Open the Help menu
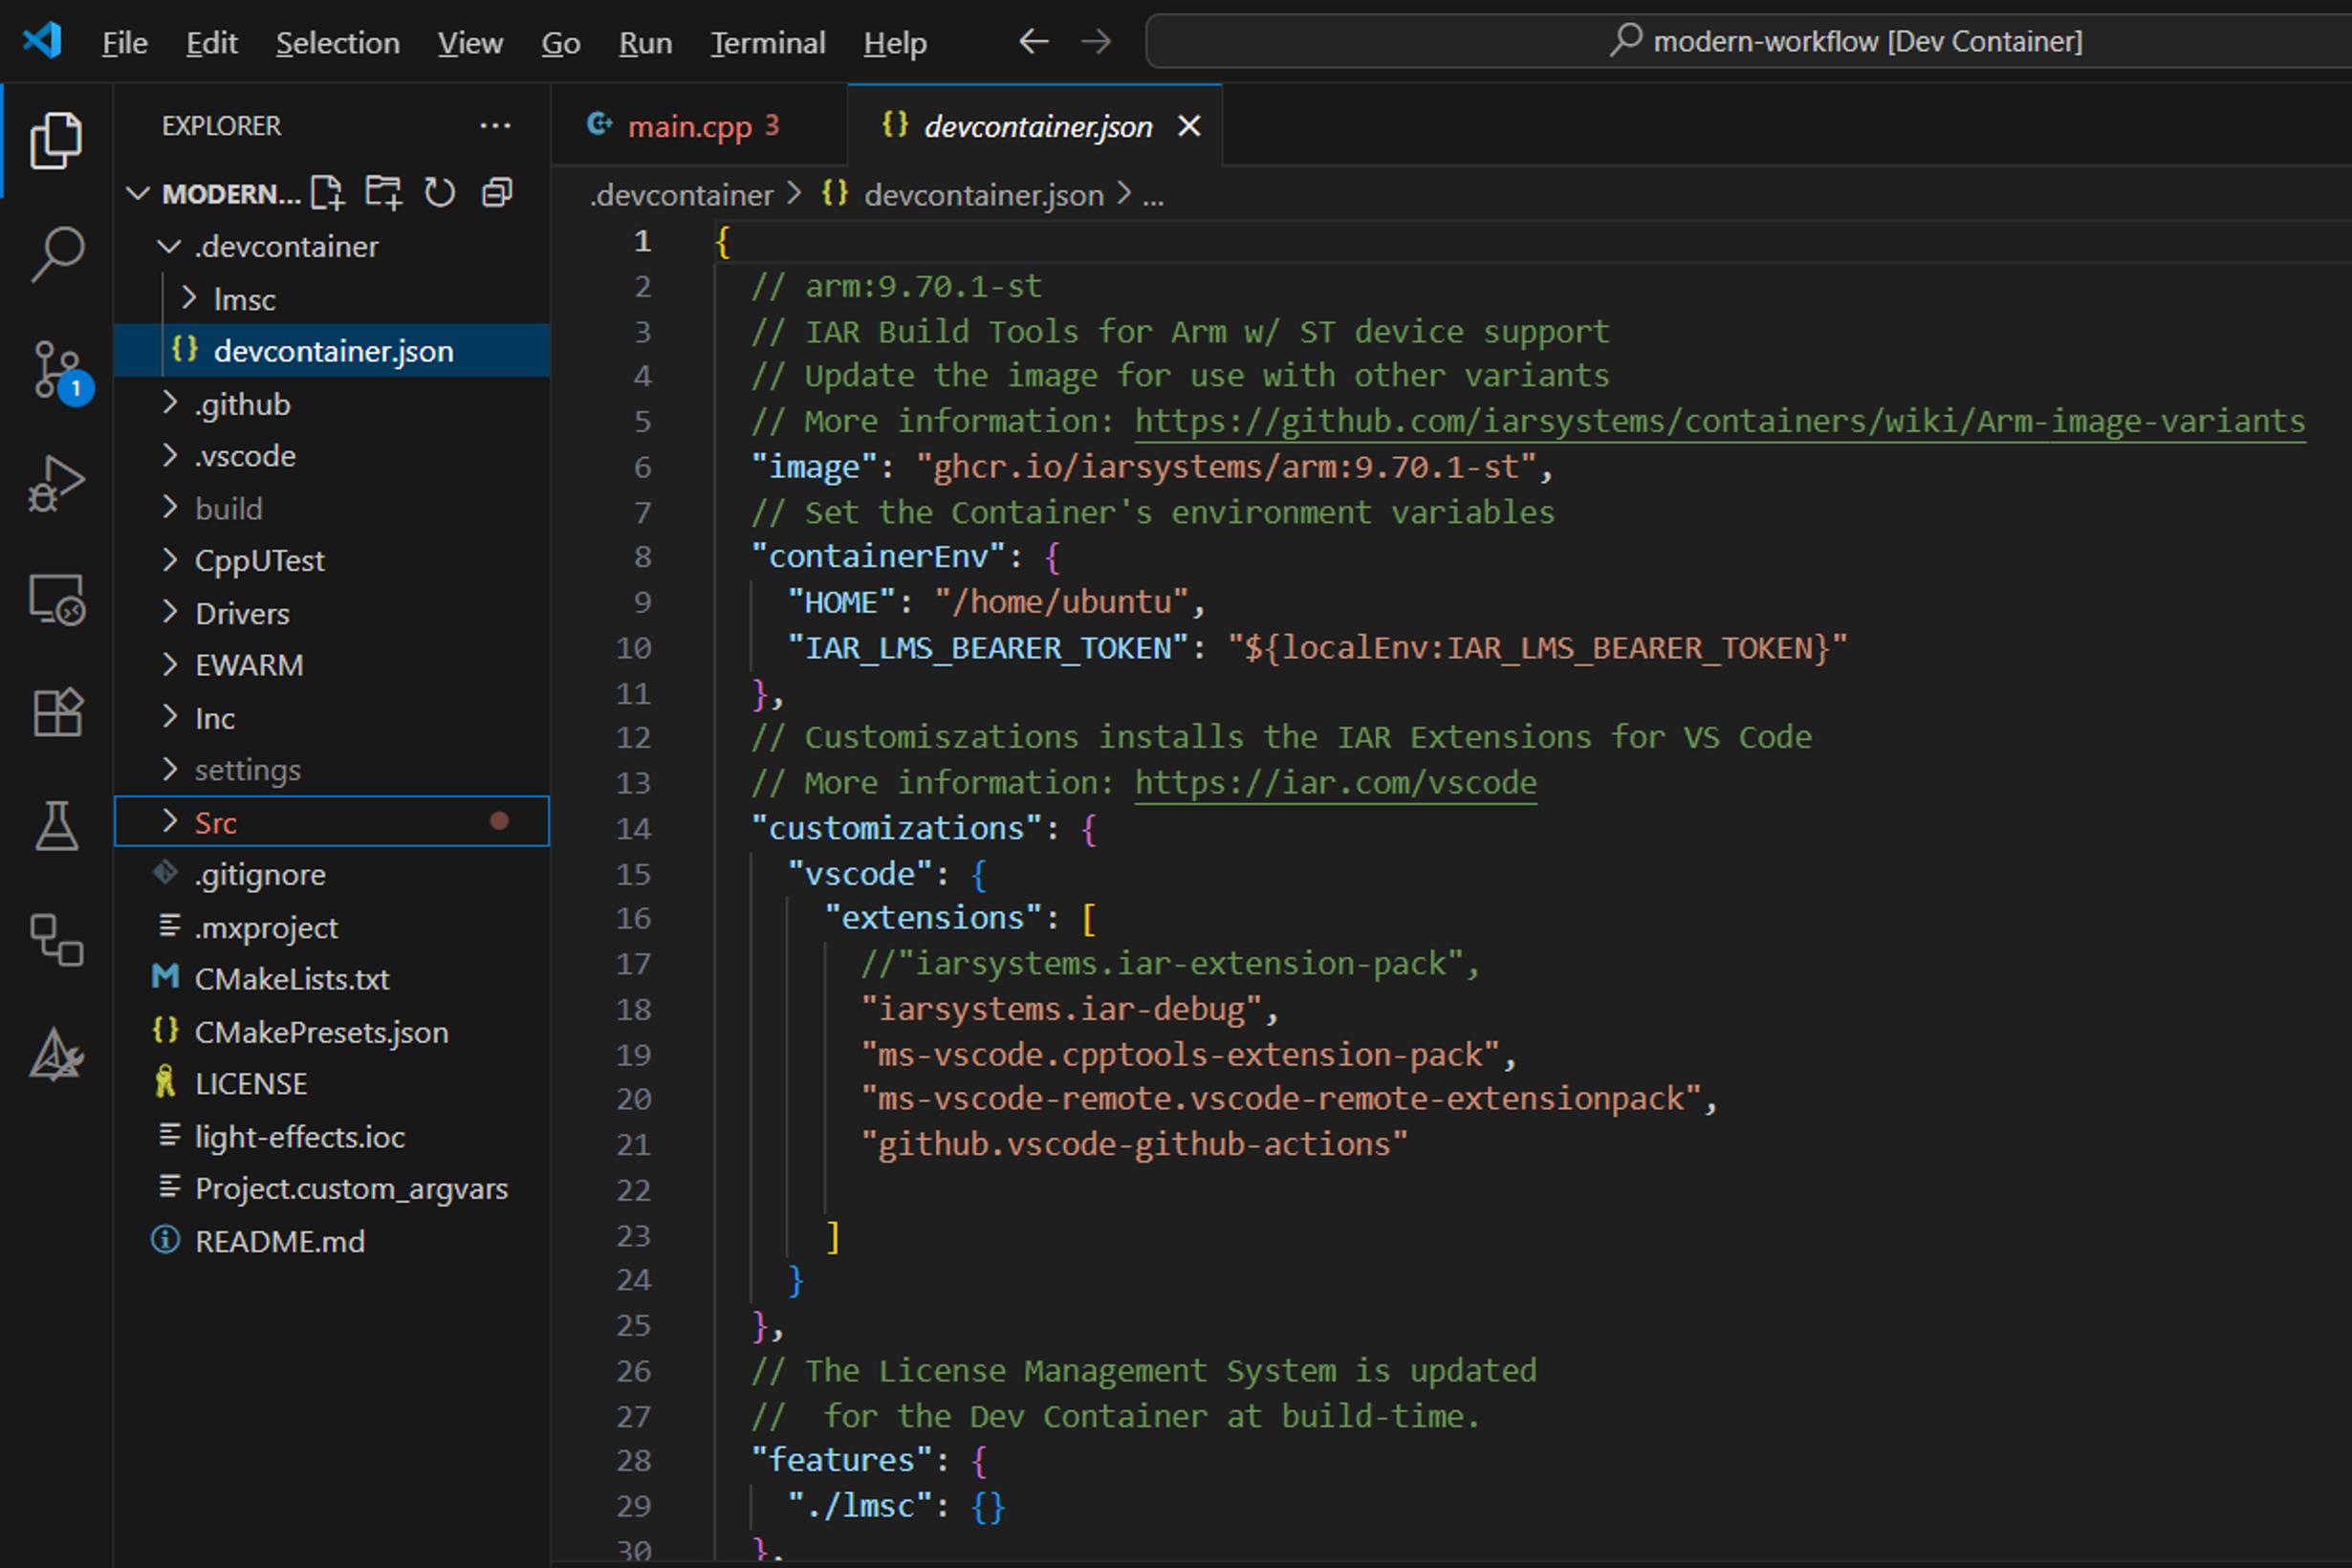The image size is (2352, 1568). [895, 42]
